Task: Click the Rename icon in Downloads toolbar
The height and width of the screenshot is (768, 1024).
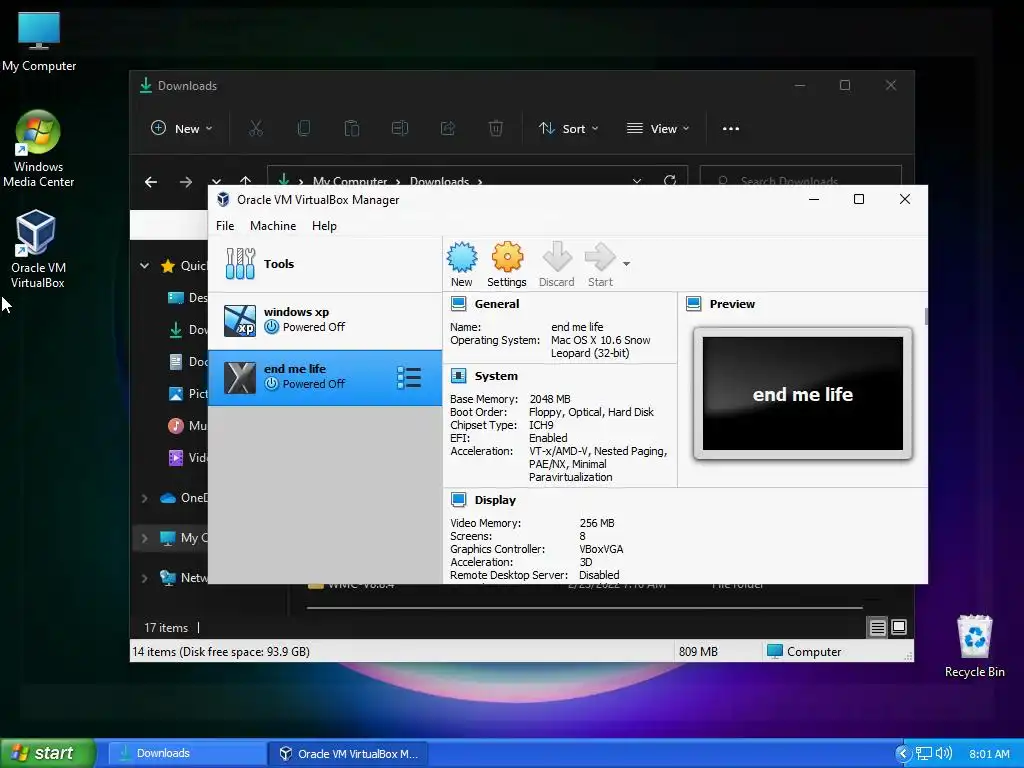Action: coord(400,129)
